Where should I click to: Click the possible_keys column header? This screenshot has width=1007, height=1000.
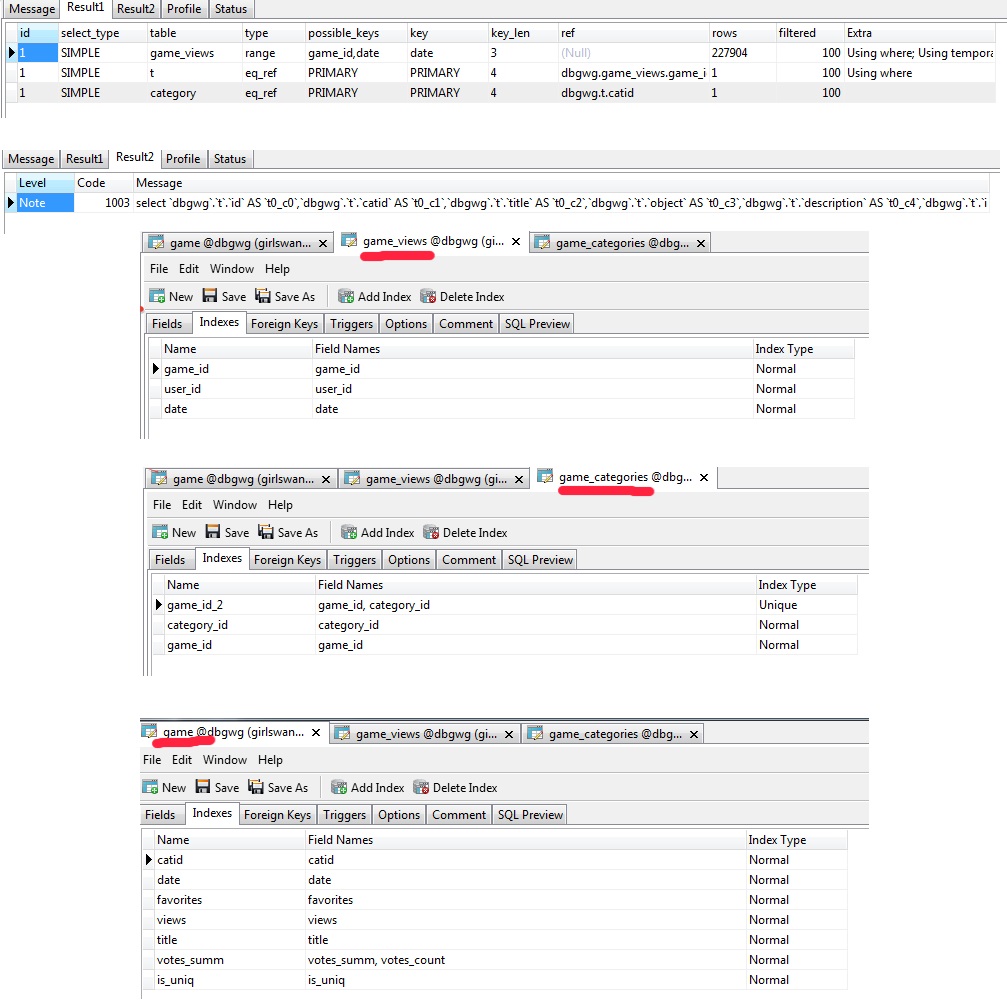(343, 33)
